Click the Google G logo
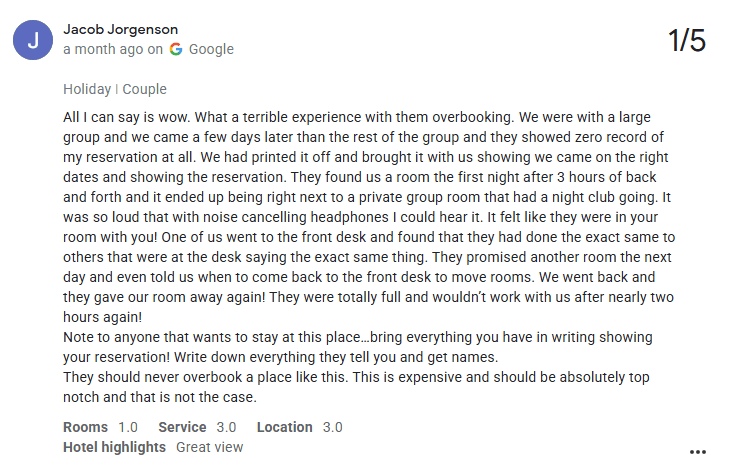Image resolution: width=739 pixels, height=463 pixels. 176,49
